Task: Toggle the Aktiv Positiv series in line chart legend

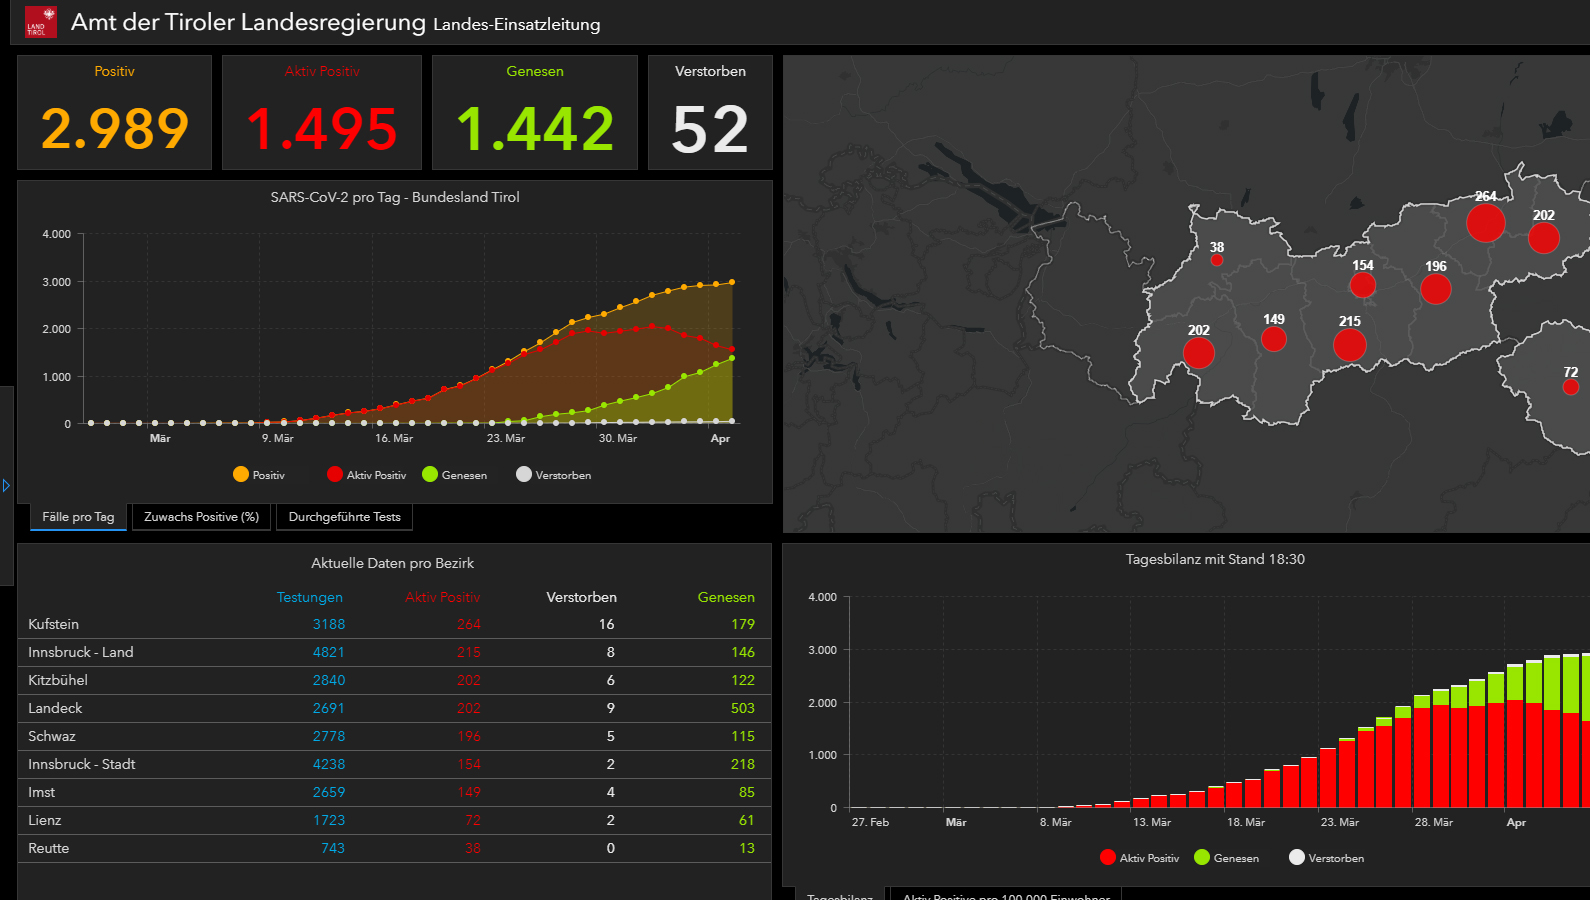Action: (x=366, y=475)
